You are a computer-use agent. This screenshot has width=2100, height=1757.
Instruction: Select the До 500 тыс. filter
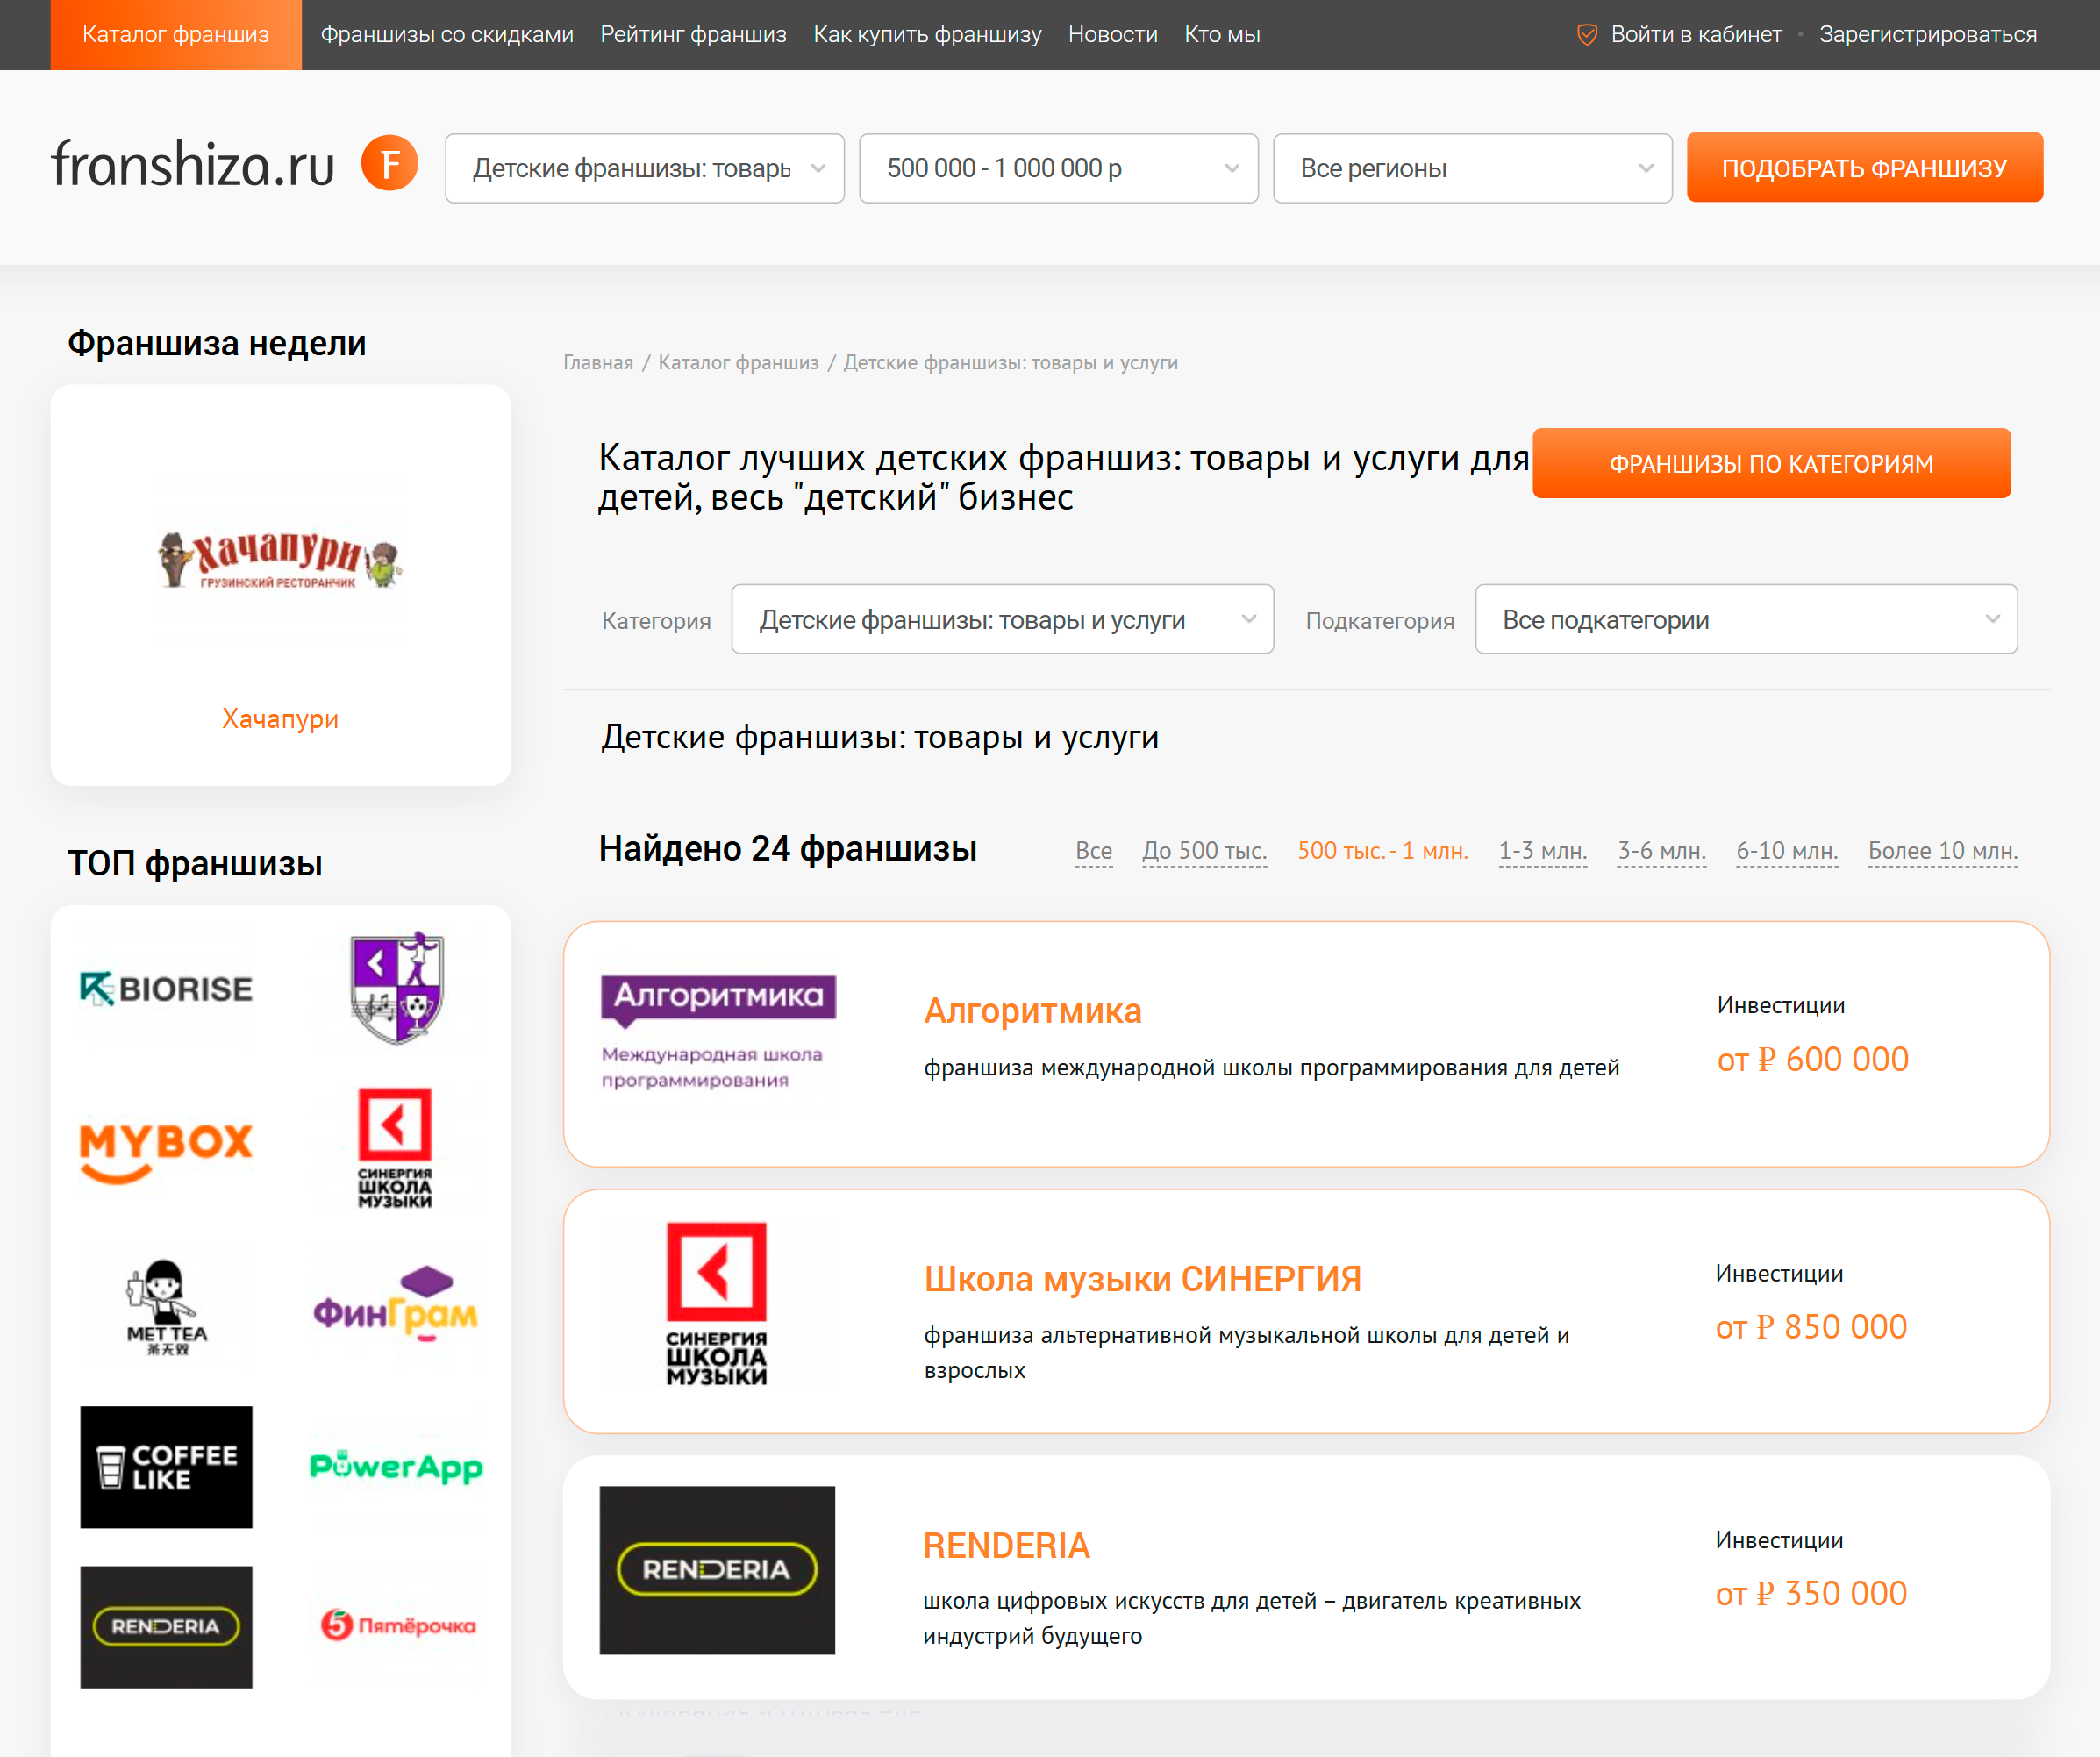pyautogui.click(x=1204, y=851)
